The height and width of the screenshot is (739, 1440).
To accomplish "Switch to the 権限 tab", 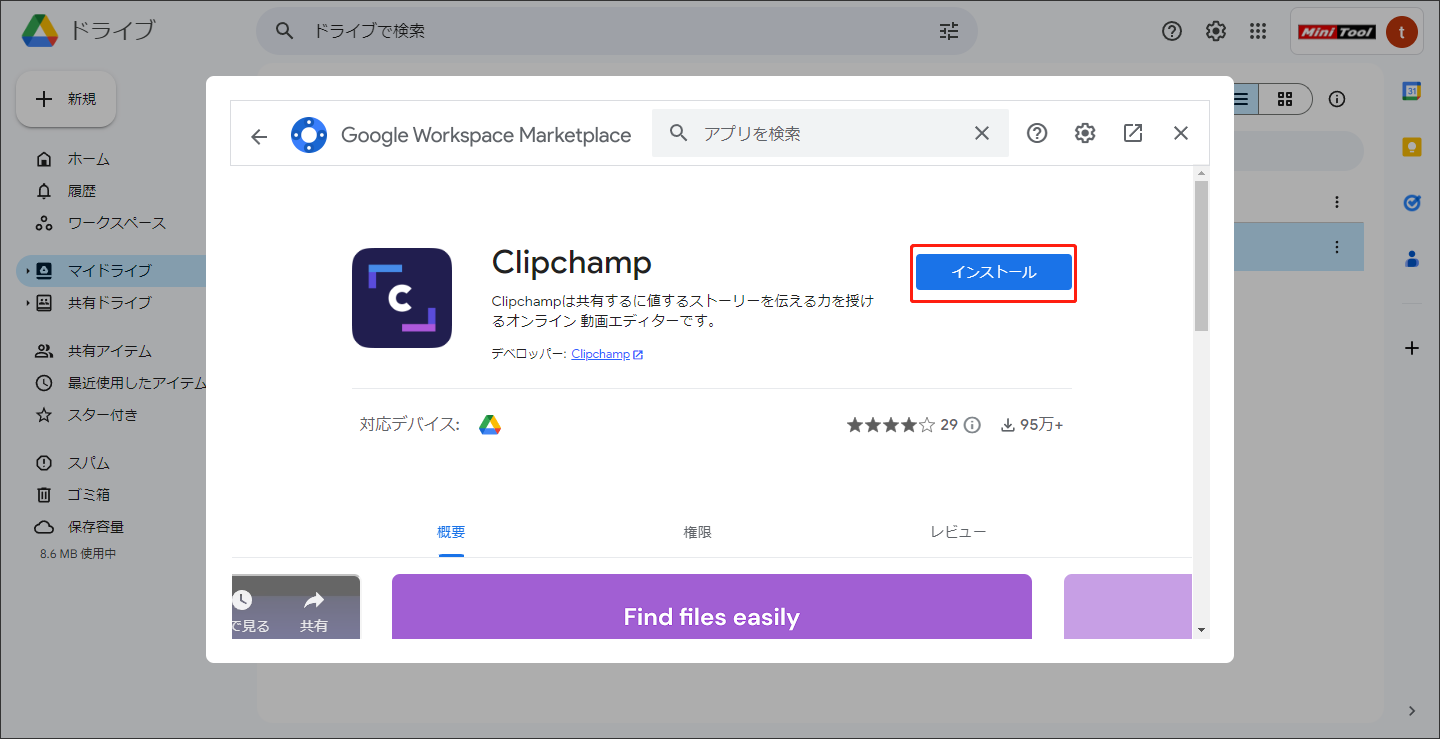I will tap(698, 532).
